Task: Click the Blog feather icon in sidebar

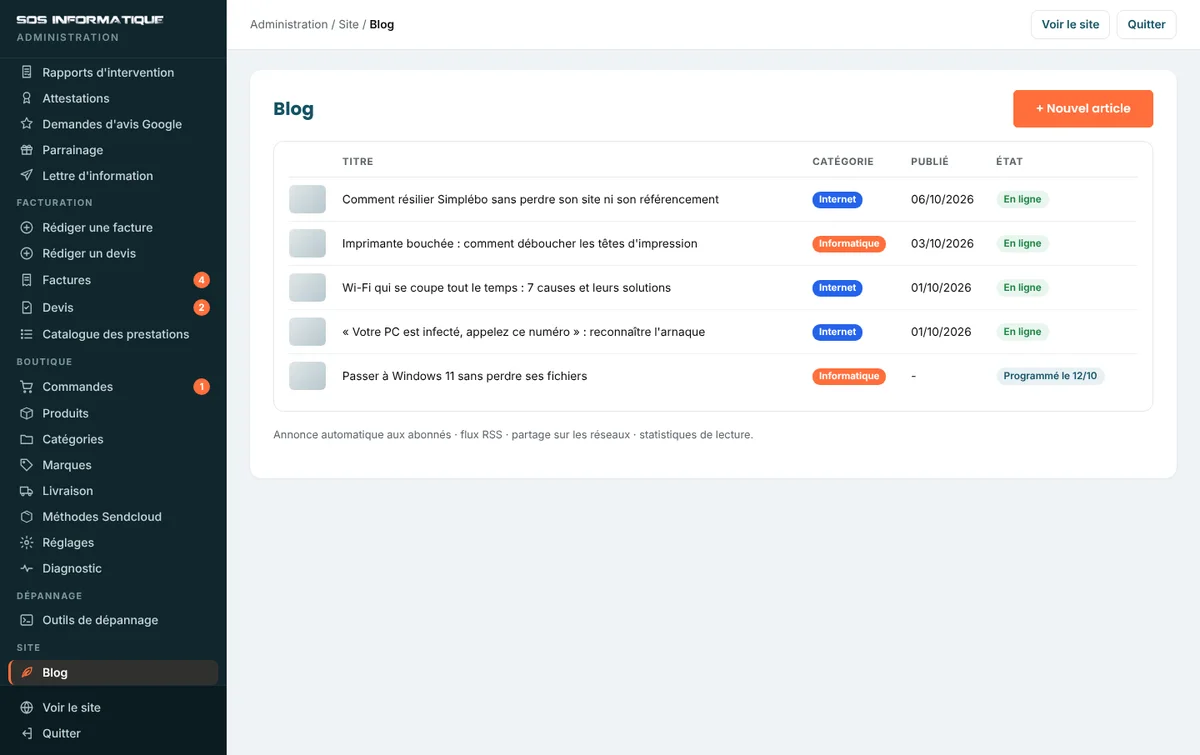Action: point(27,673)
